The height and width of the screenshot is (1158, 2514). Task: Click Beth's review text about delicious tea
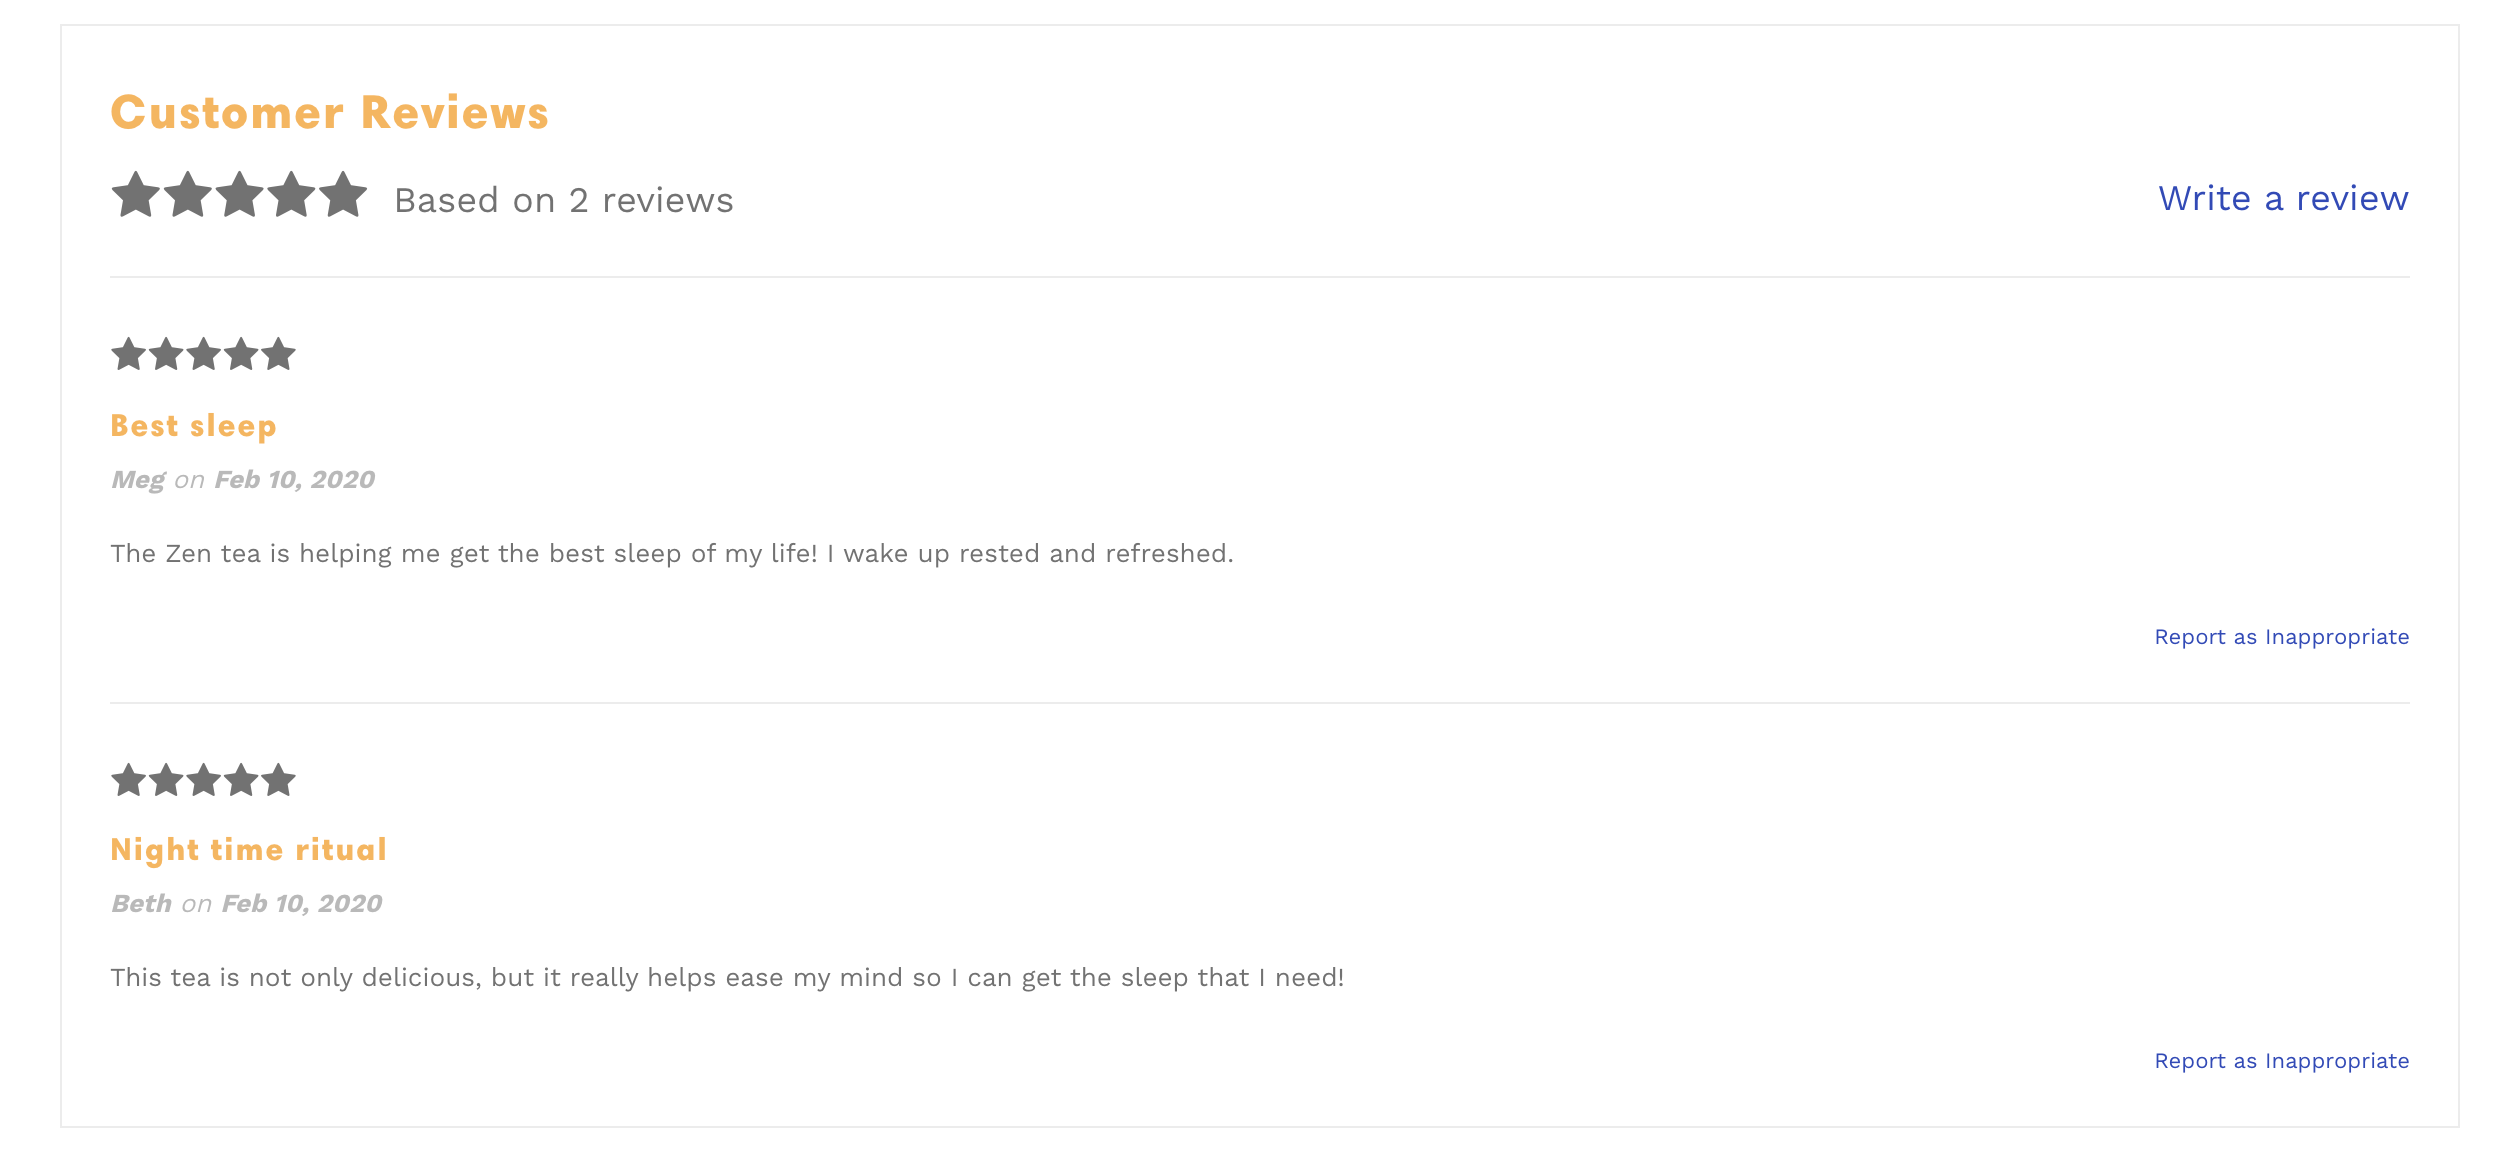pyautogui.click(x=727, y=978)
